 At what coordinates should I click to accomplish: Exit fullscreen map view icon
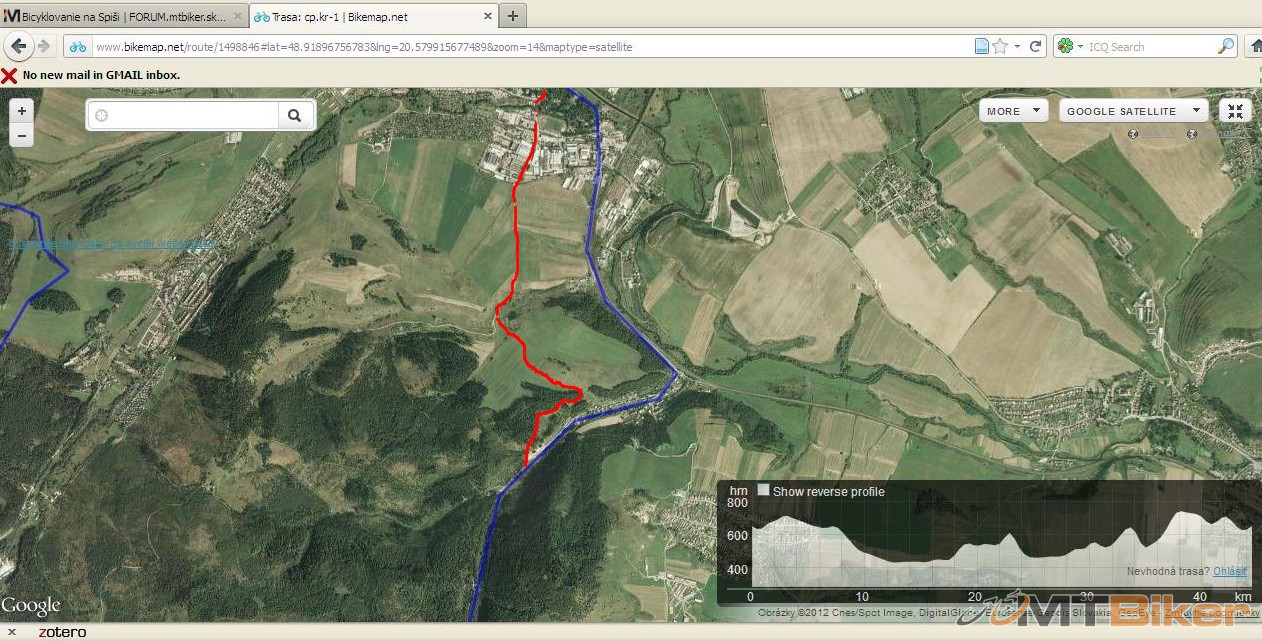tap(1235, 111)
